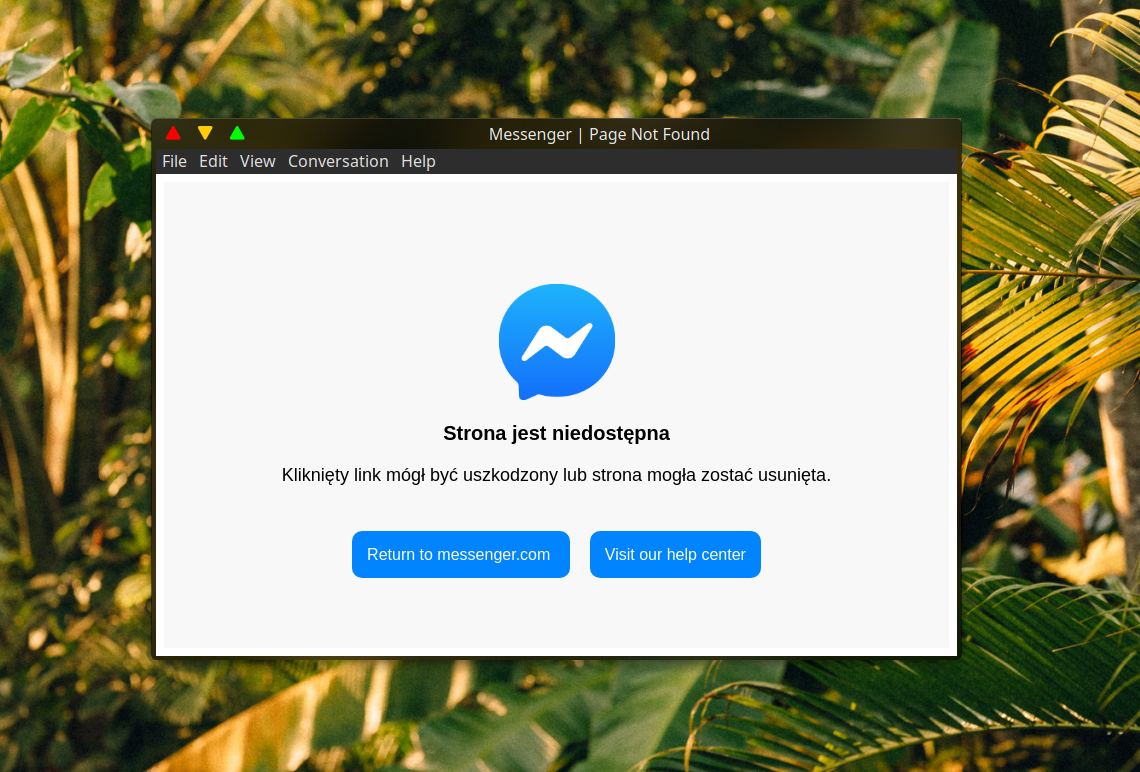Open the View menu
This screenshot has width=1140, height=772.
(x=257, y=161)
